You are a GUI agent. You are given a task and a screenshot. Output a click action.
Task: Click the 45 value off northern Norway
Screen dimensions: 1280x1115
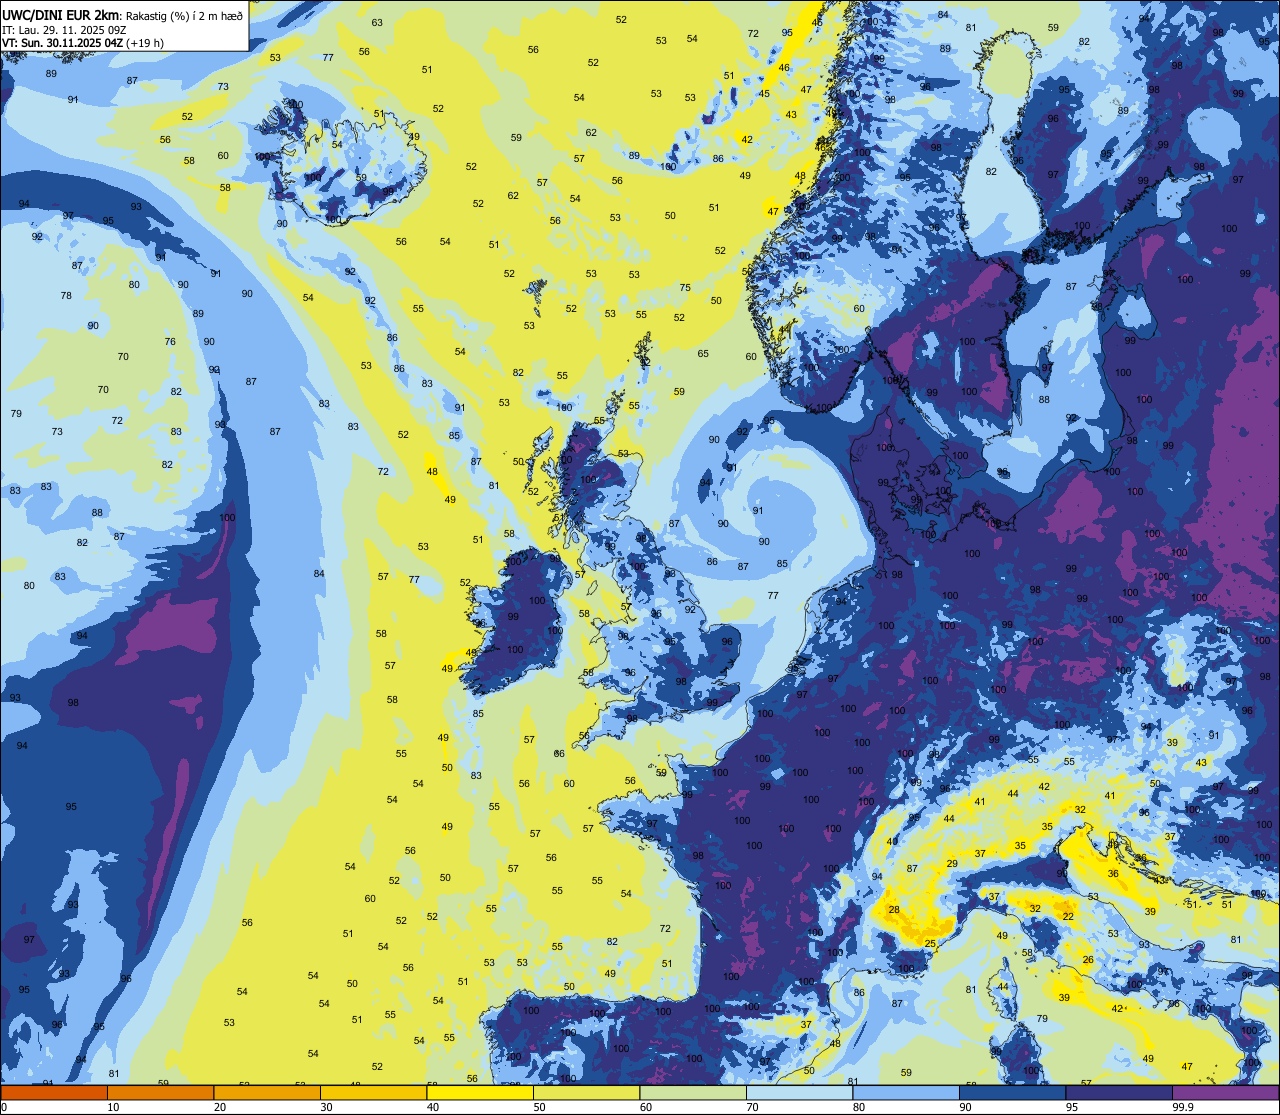(x=764, y=94)
